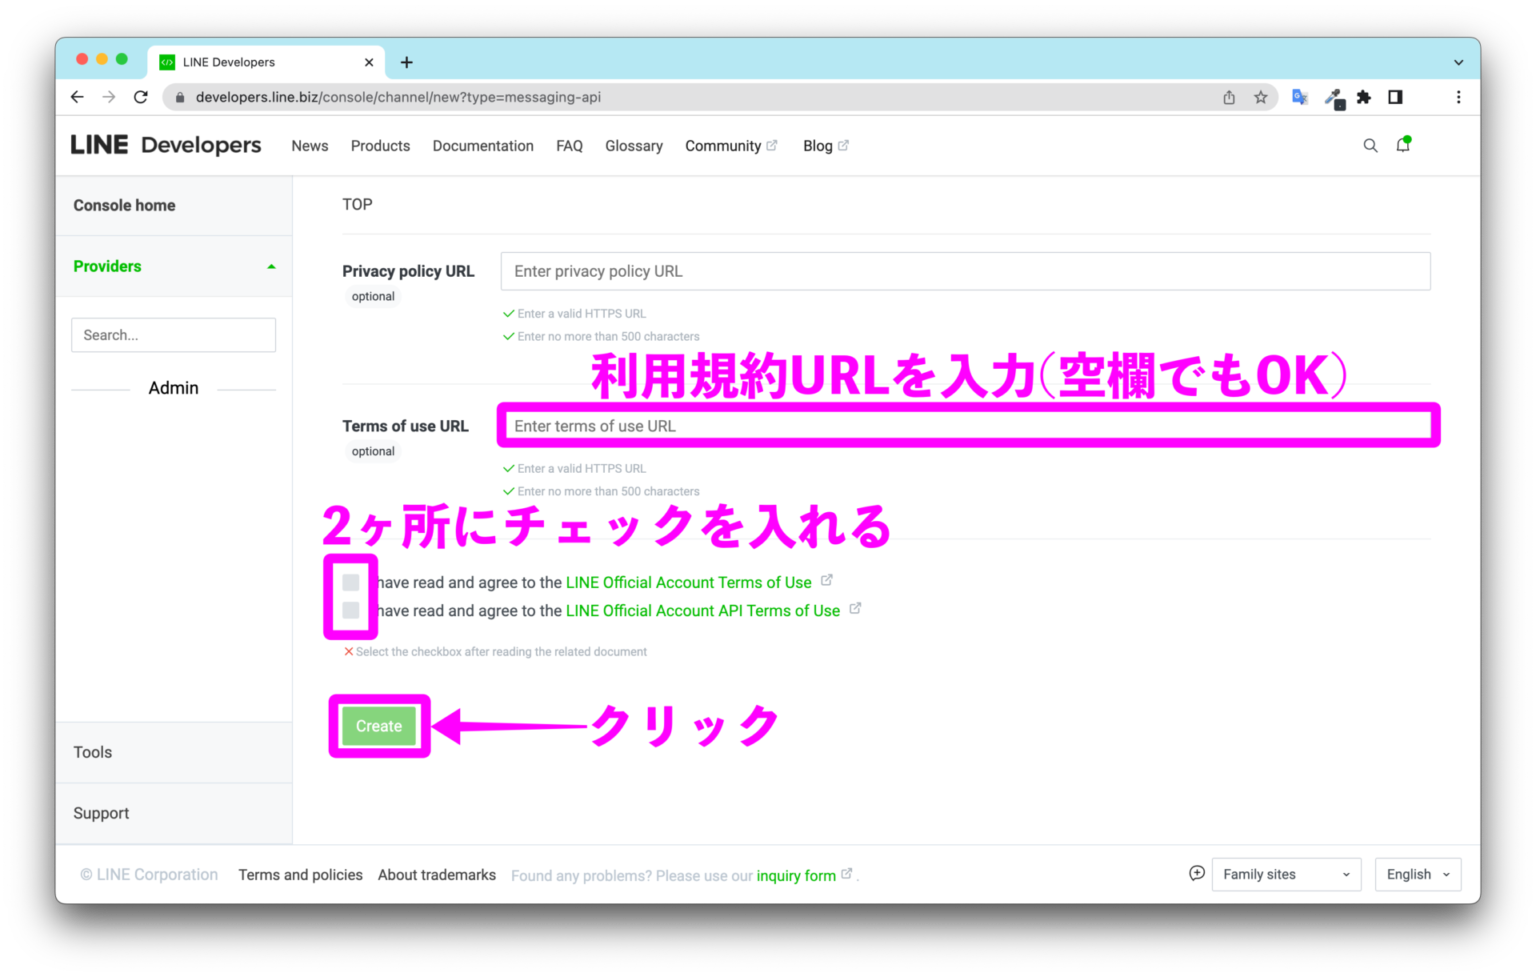
Task: Click the LINE Developers logo
Action: 166,144
